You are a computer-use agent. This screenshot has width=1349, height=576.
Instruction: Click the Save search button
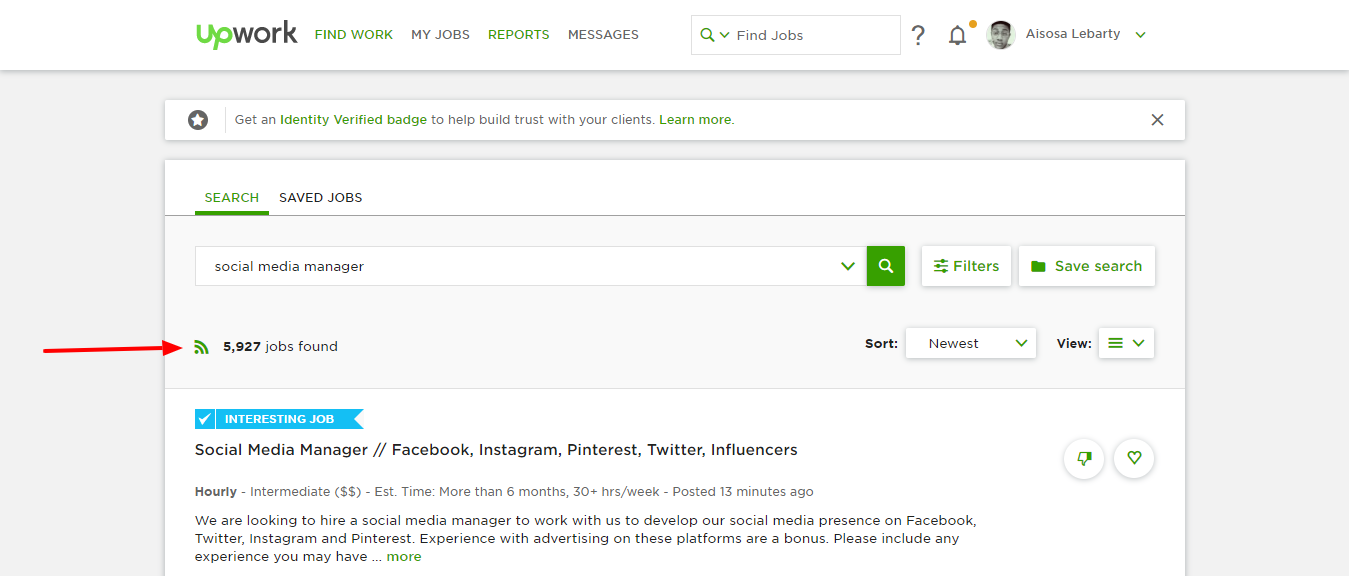pyautogui.click(x=1086, y=266)
